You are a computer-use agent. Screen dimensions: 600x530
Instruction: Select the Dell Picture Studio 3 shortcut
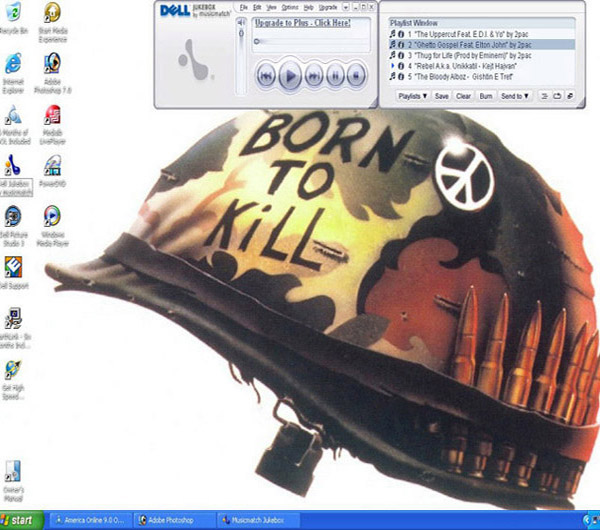pyautogui.click(x=14, y=226)
